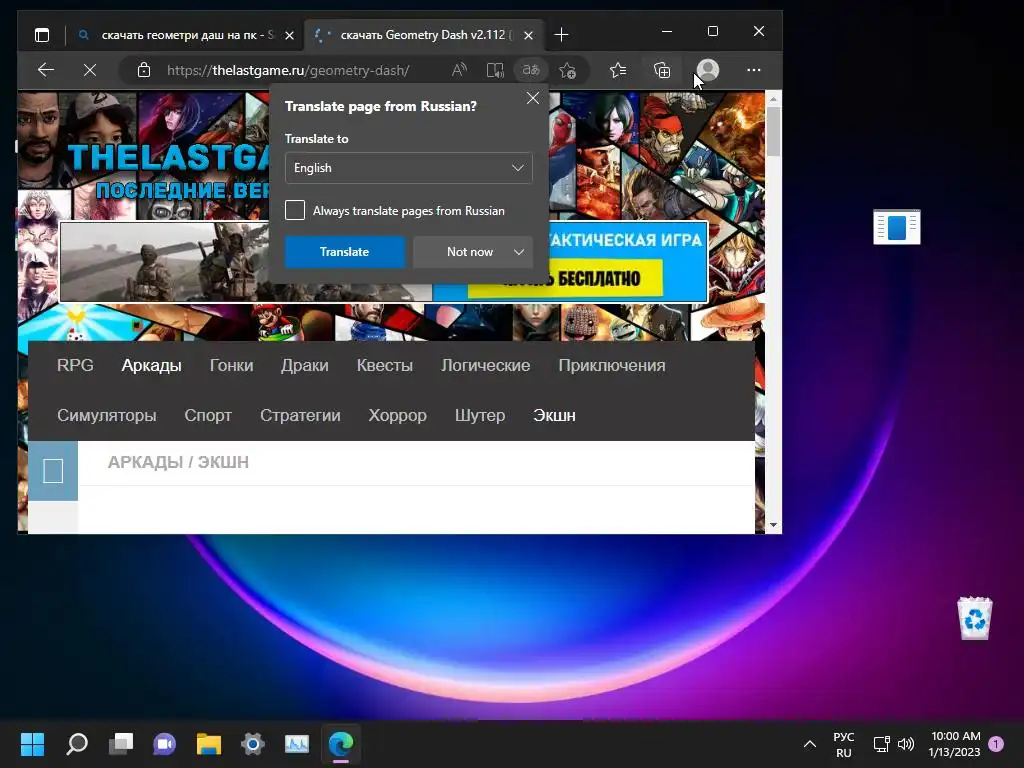Image resolution: width=1024 pixels, height=768 pixels.
Task: Click the page's vertical scrollbar thumb
Action: point(774,131)
